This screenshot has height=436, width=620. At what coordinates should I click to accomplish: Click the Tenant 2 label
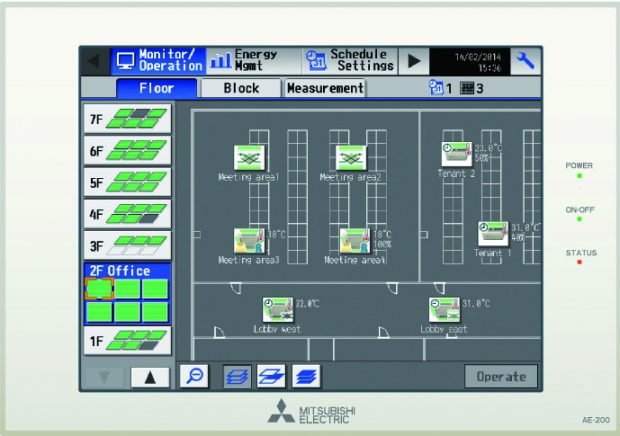[456, 173]
